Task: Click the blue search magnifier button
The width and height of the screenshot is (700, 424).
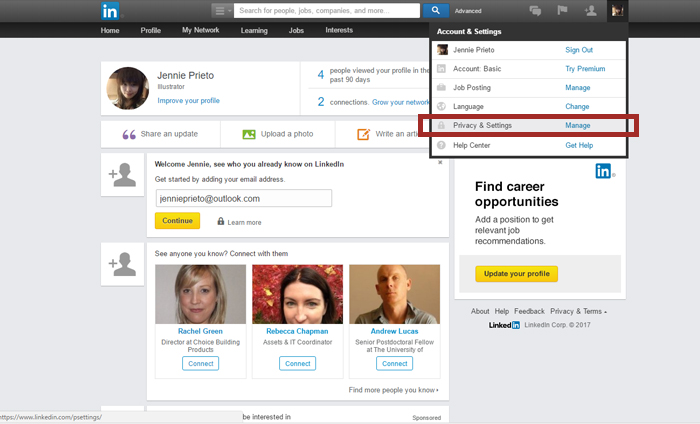Action: tap(434, 11)
